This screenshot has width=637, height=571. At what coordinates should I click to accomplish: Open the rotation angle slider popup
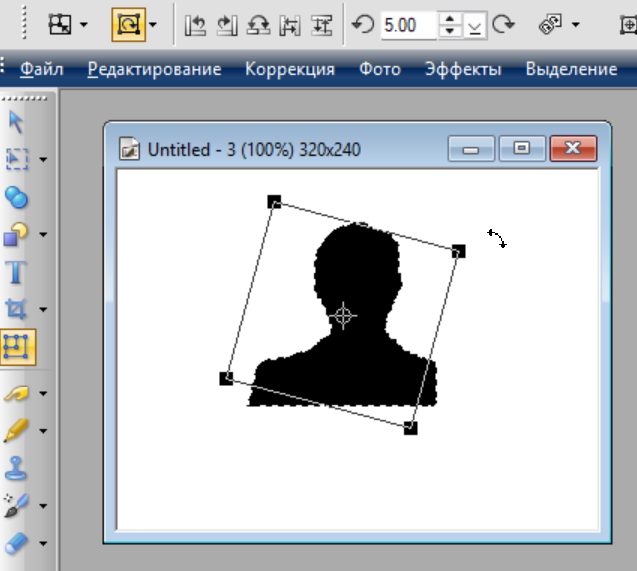click(474, 26)
